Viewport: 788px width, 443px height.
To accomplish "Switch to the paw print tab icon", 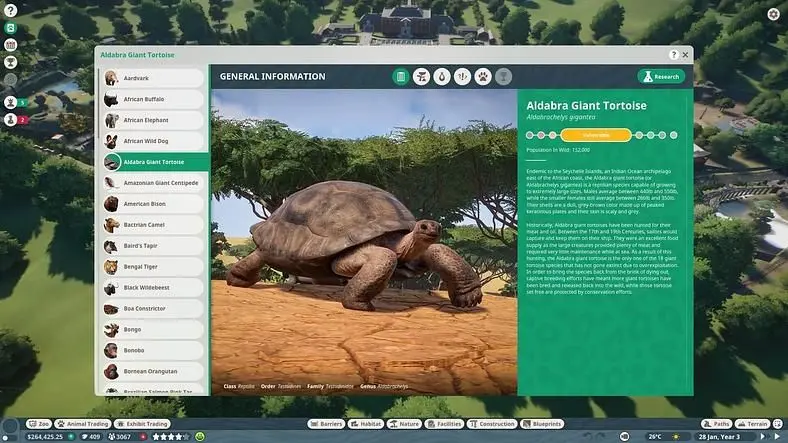I will point(483,77).
